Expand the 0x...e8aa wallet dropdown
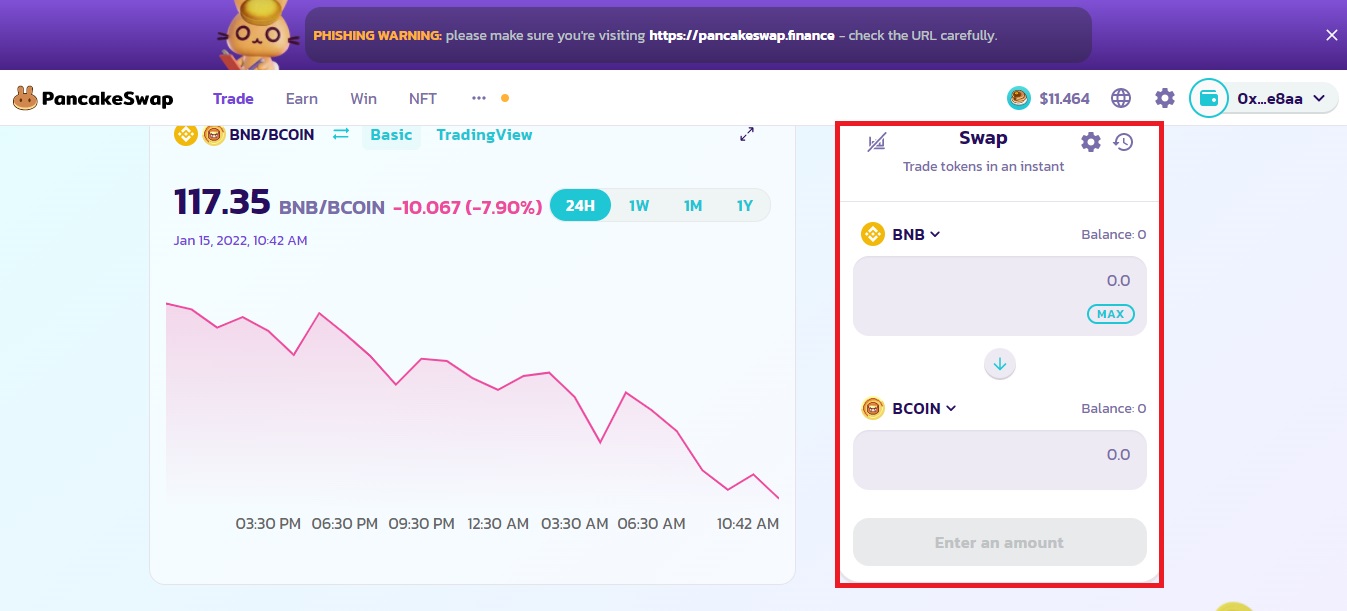Screen dimensions: 1347x611 (1282, 98)
